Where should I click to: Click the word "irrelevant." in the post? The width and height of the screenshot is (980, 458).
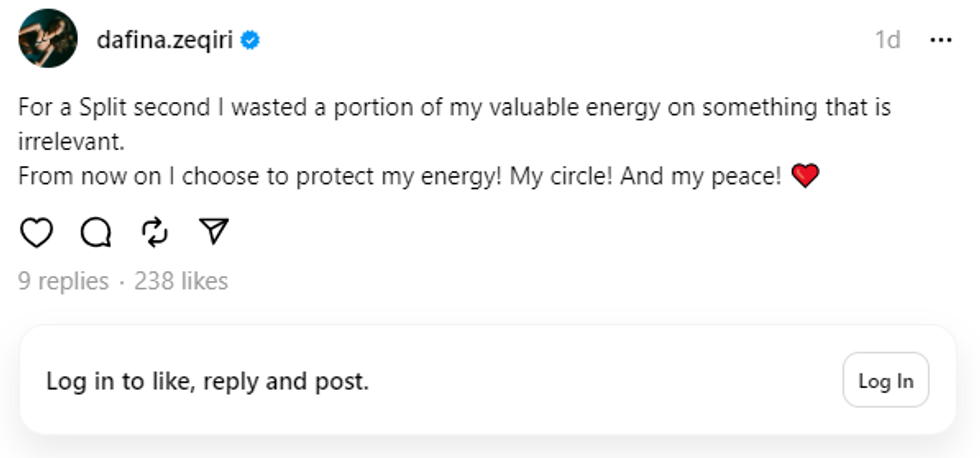pos(71,141)
